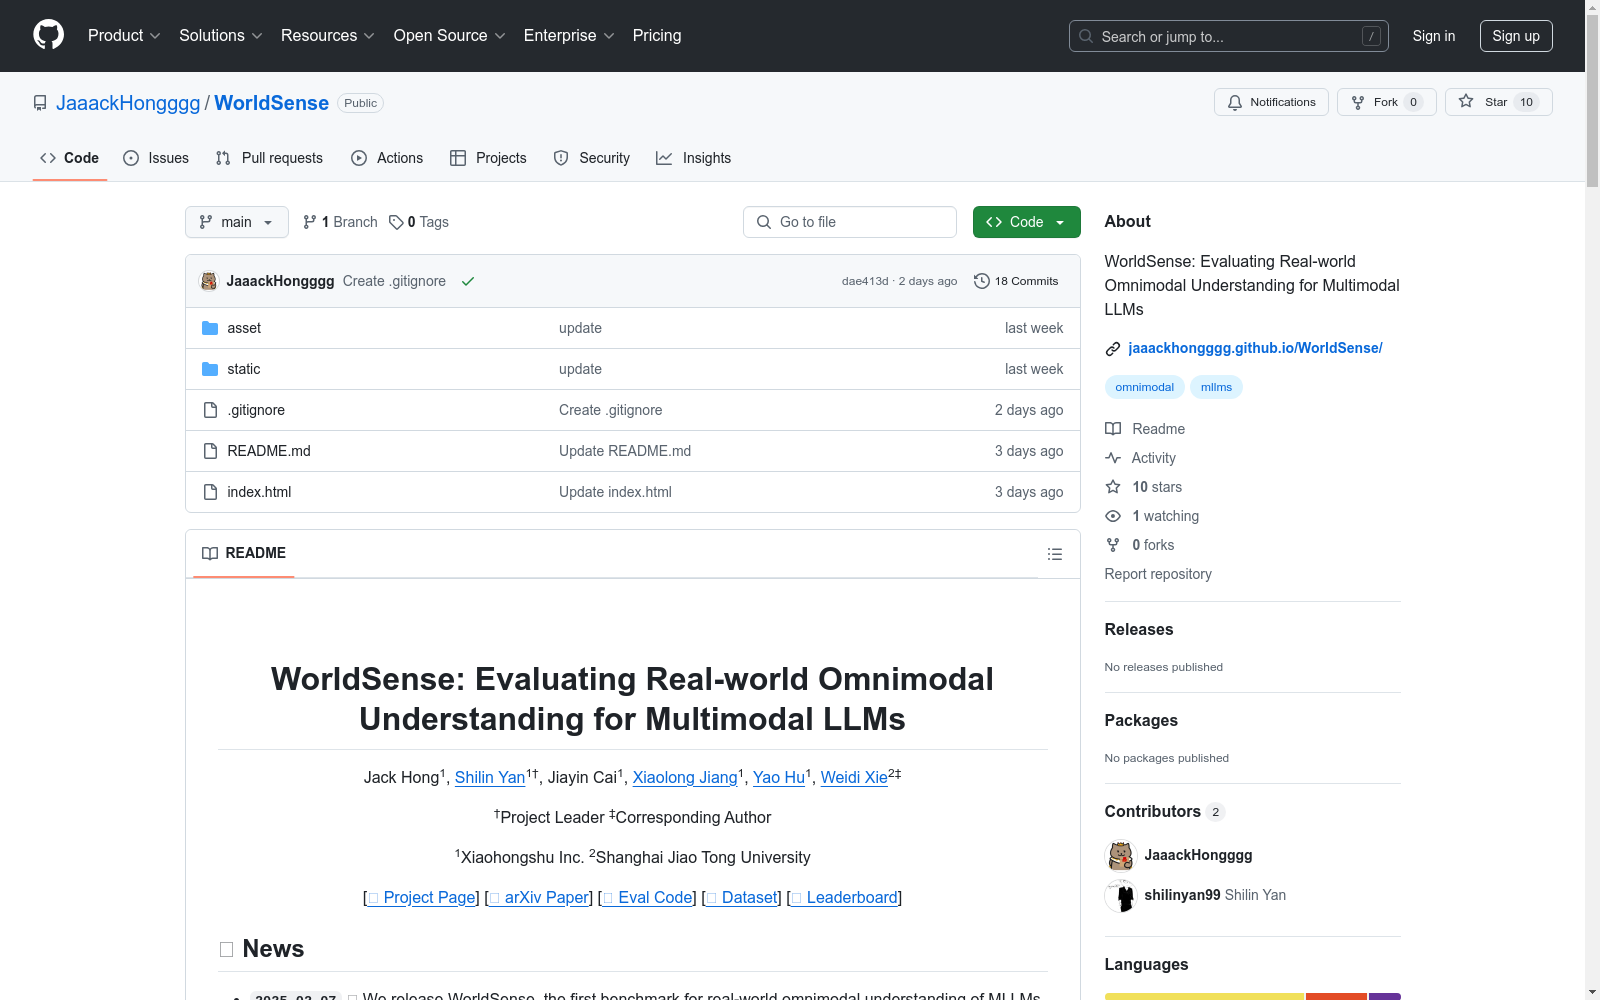Click the omnimodal topic tag
This screenshot has width=1600, height=1000.
(x=1145, y=387)
